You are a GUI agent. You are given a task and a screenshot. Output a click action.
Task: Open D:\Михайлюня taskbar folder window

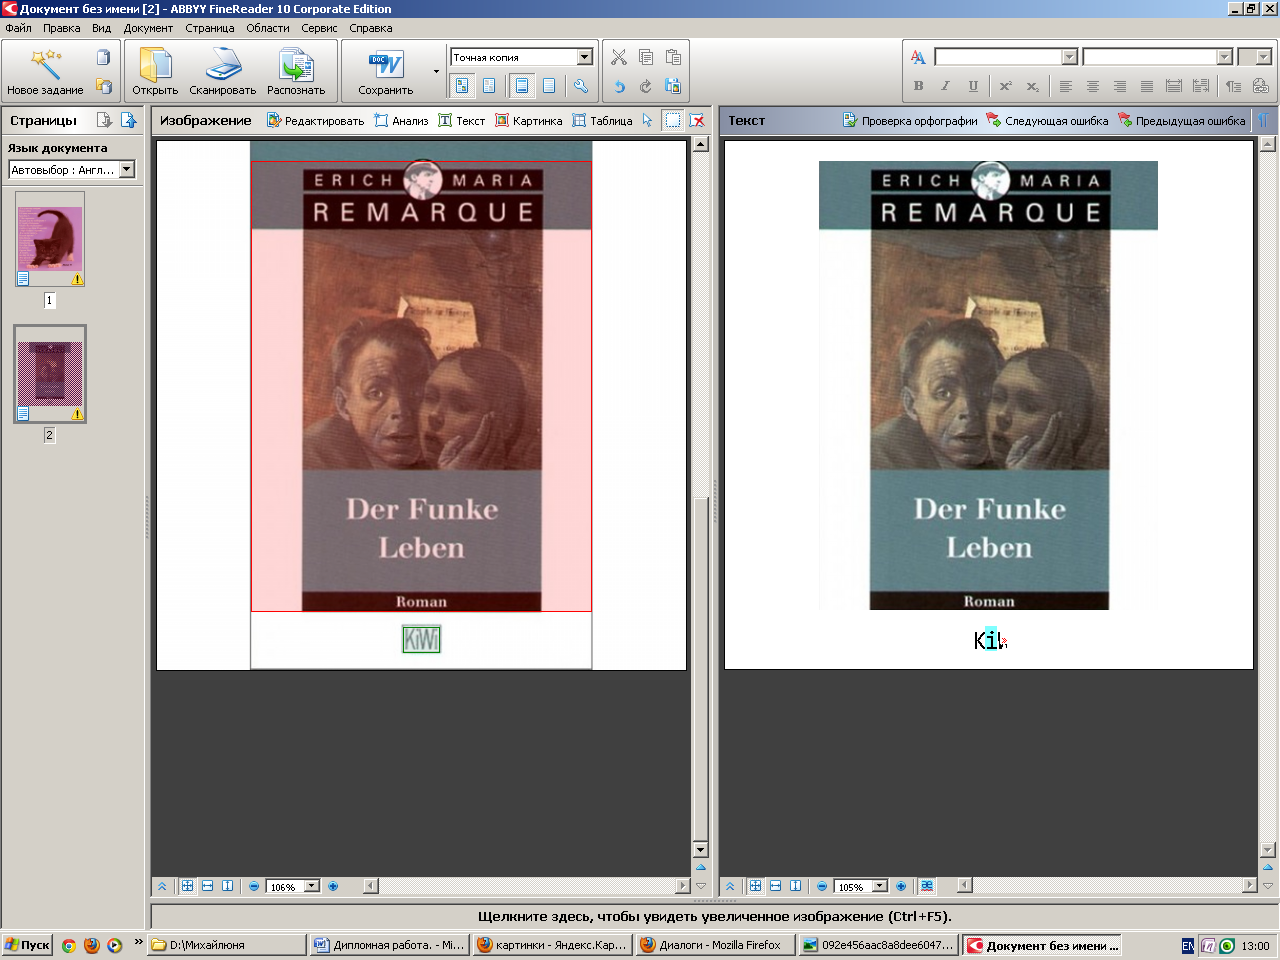tap(227, 945)
